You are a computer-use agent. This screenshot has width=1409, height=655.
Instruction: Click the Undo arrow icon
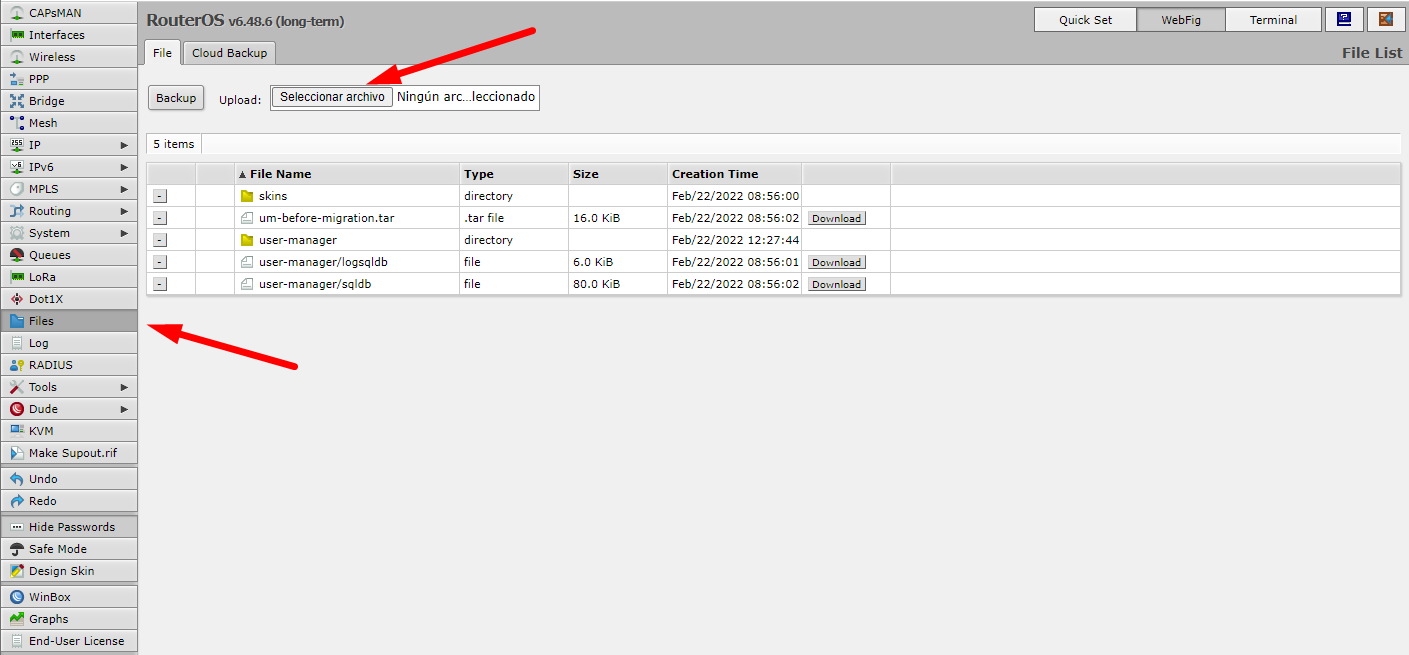[17, 479]
